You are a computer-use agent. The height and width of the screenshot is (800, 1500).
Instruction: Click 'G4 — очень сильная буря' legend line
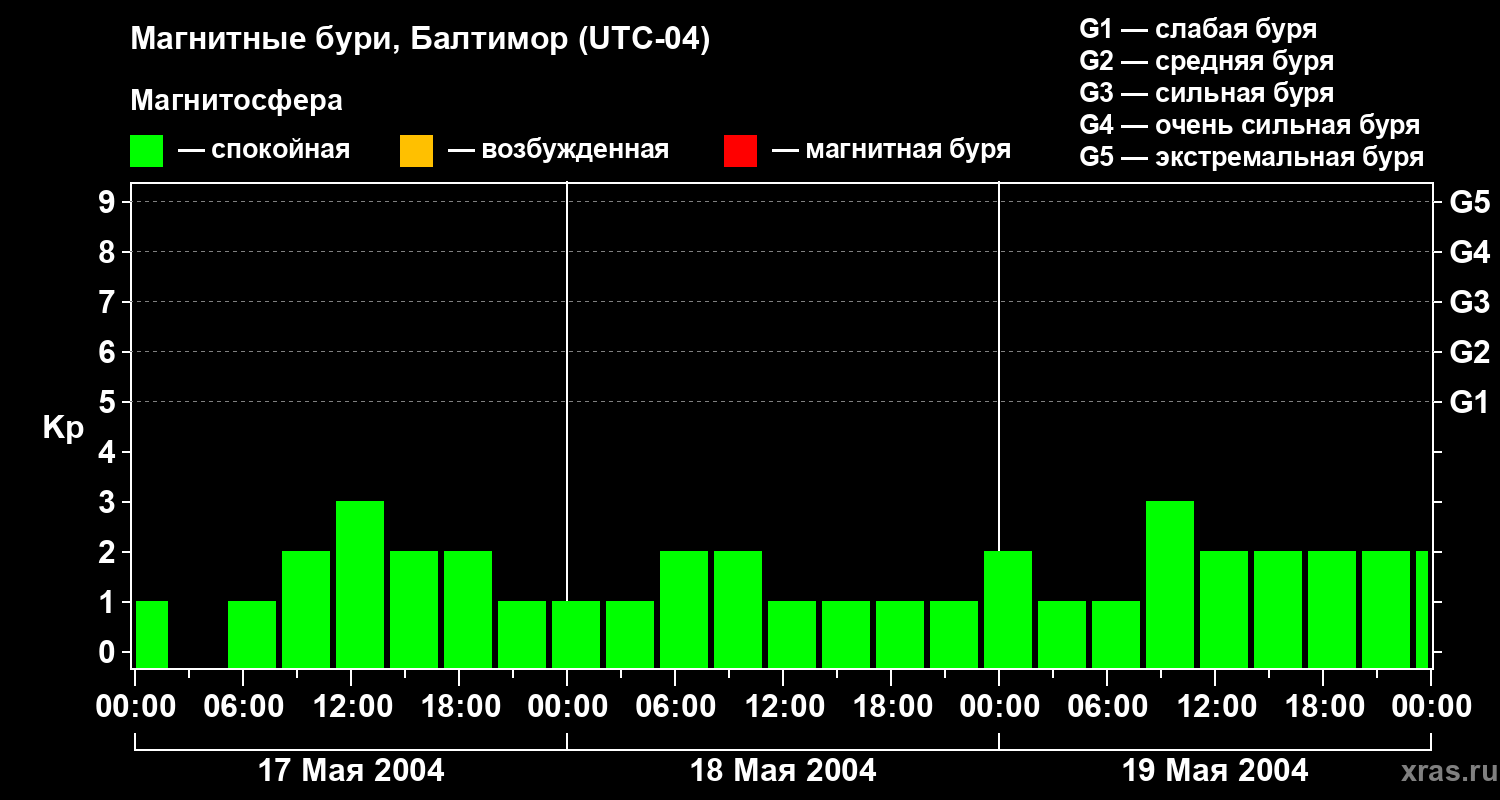[x=1249, y=125]
